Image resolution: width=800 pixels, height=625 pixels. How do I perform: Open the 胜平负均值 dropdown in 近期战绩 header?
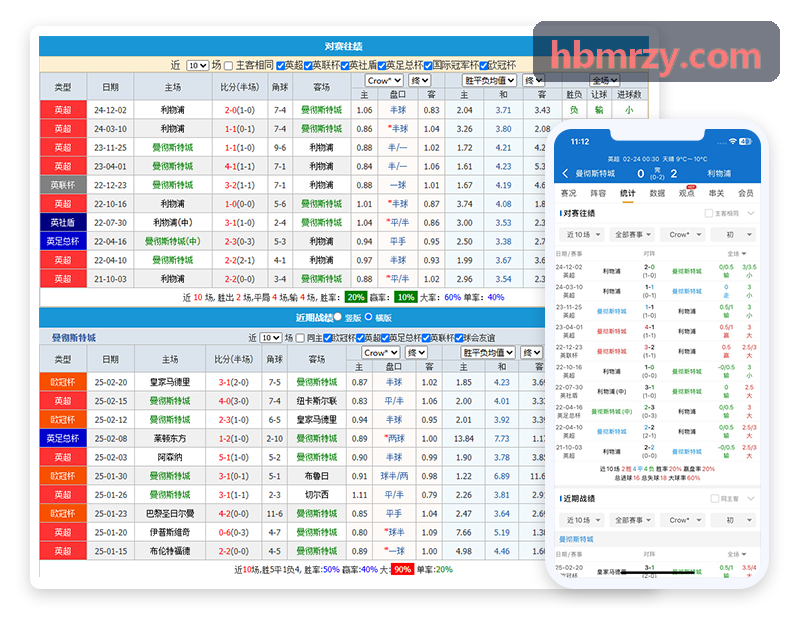point(488,353)
